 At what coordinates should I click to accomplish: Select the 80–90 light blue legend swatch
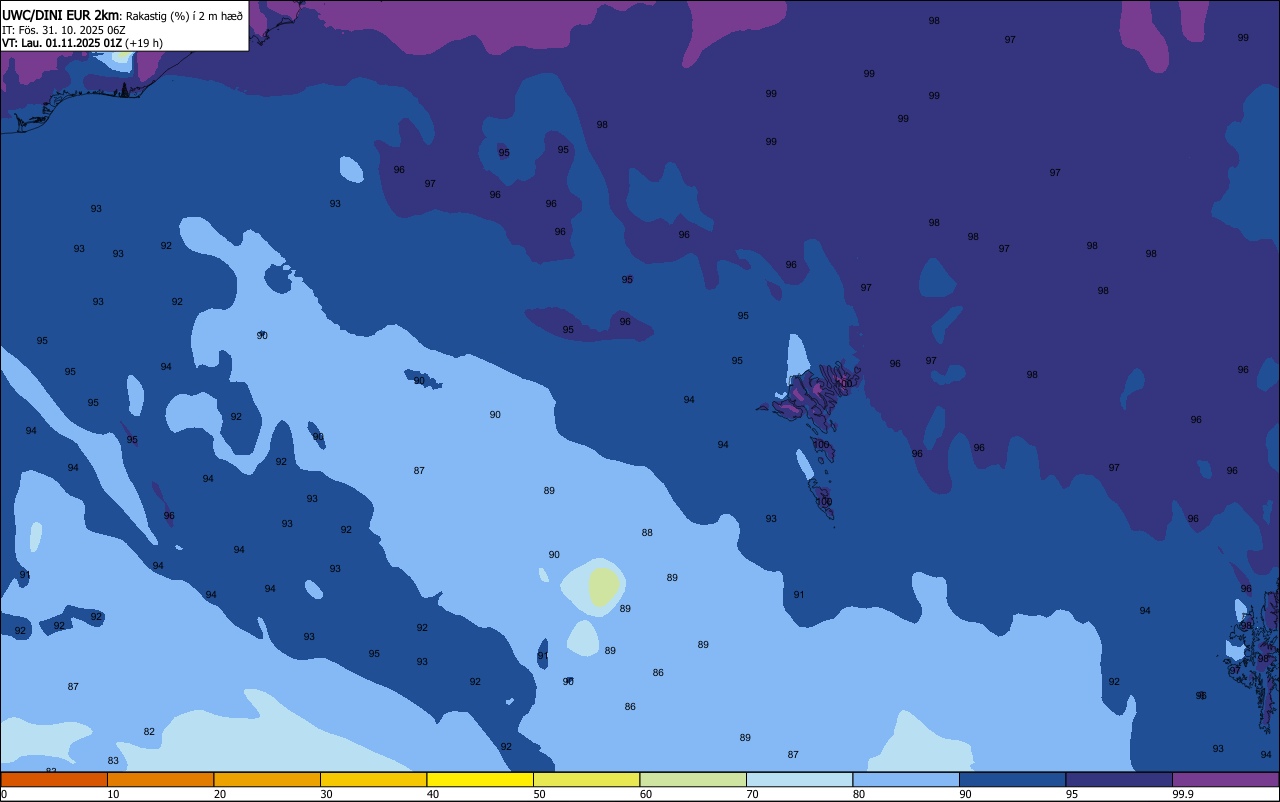click(x=906, y=779)
